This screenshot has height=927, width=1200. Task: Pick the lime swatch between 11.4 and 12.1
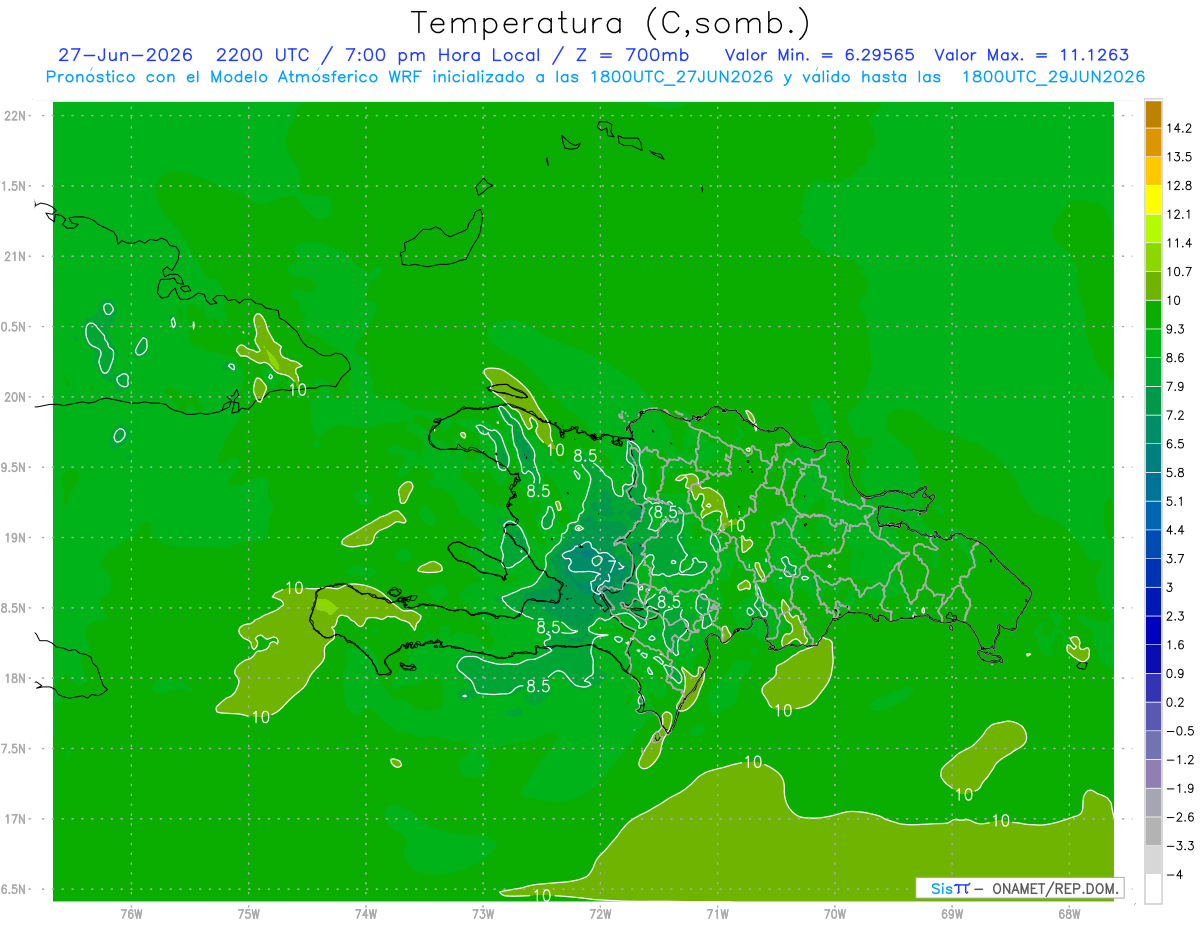[x=1153, y=229]
